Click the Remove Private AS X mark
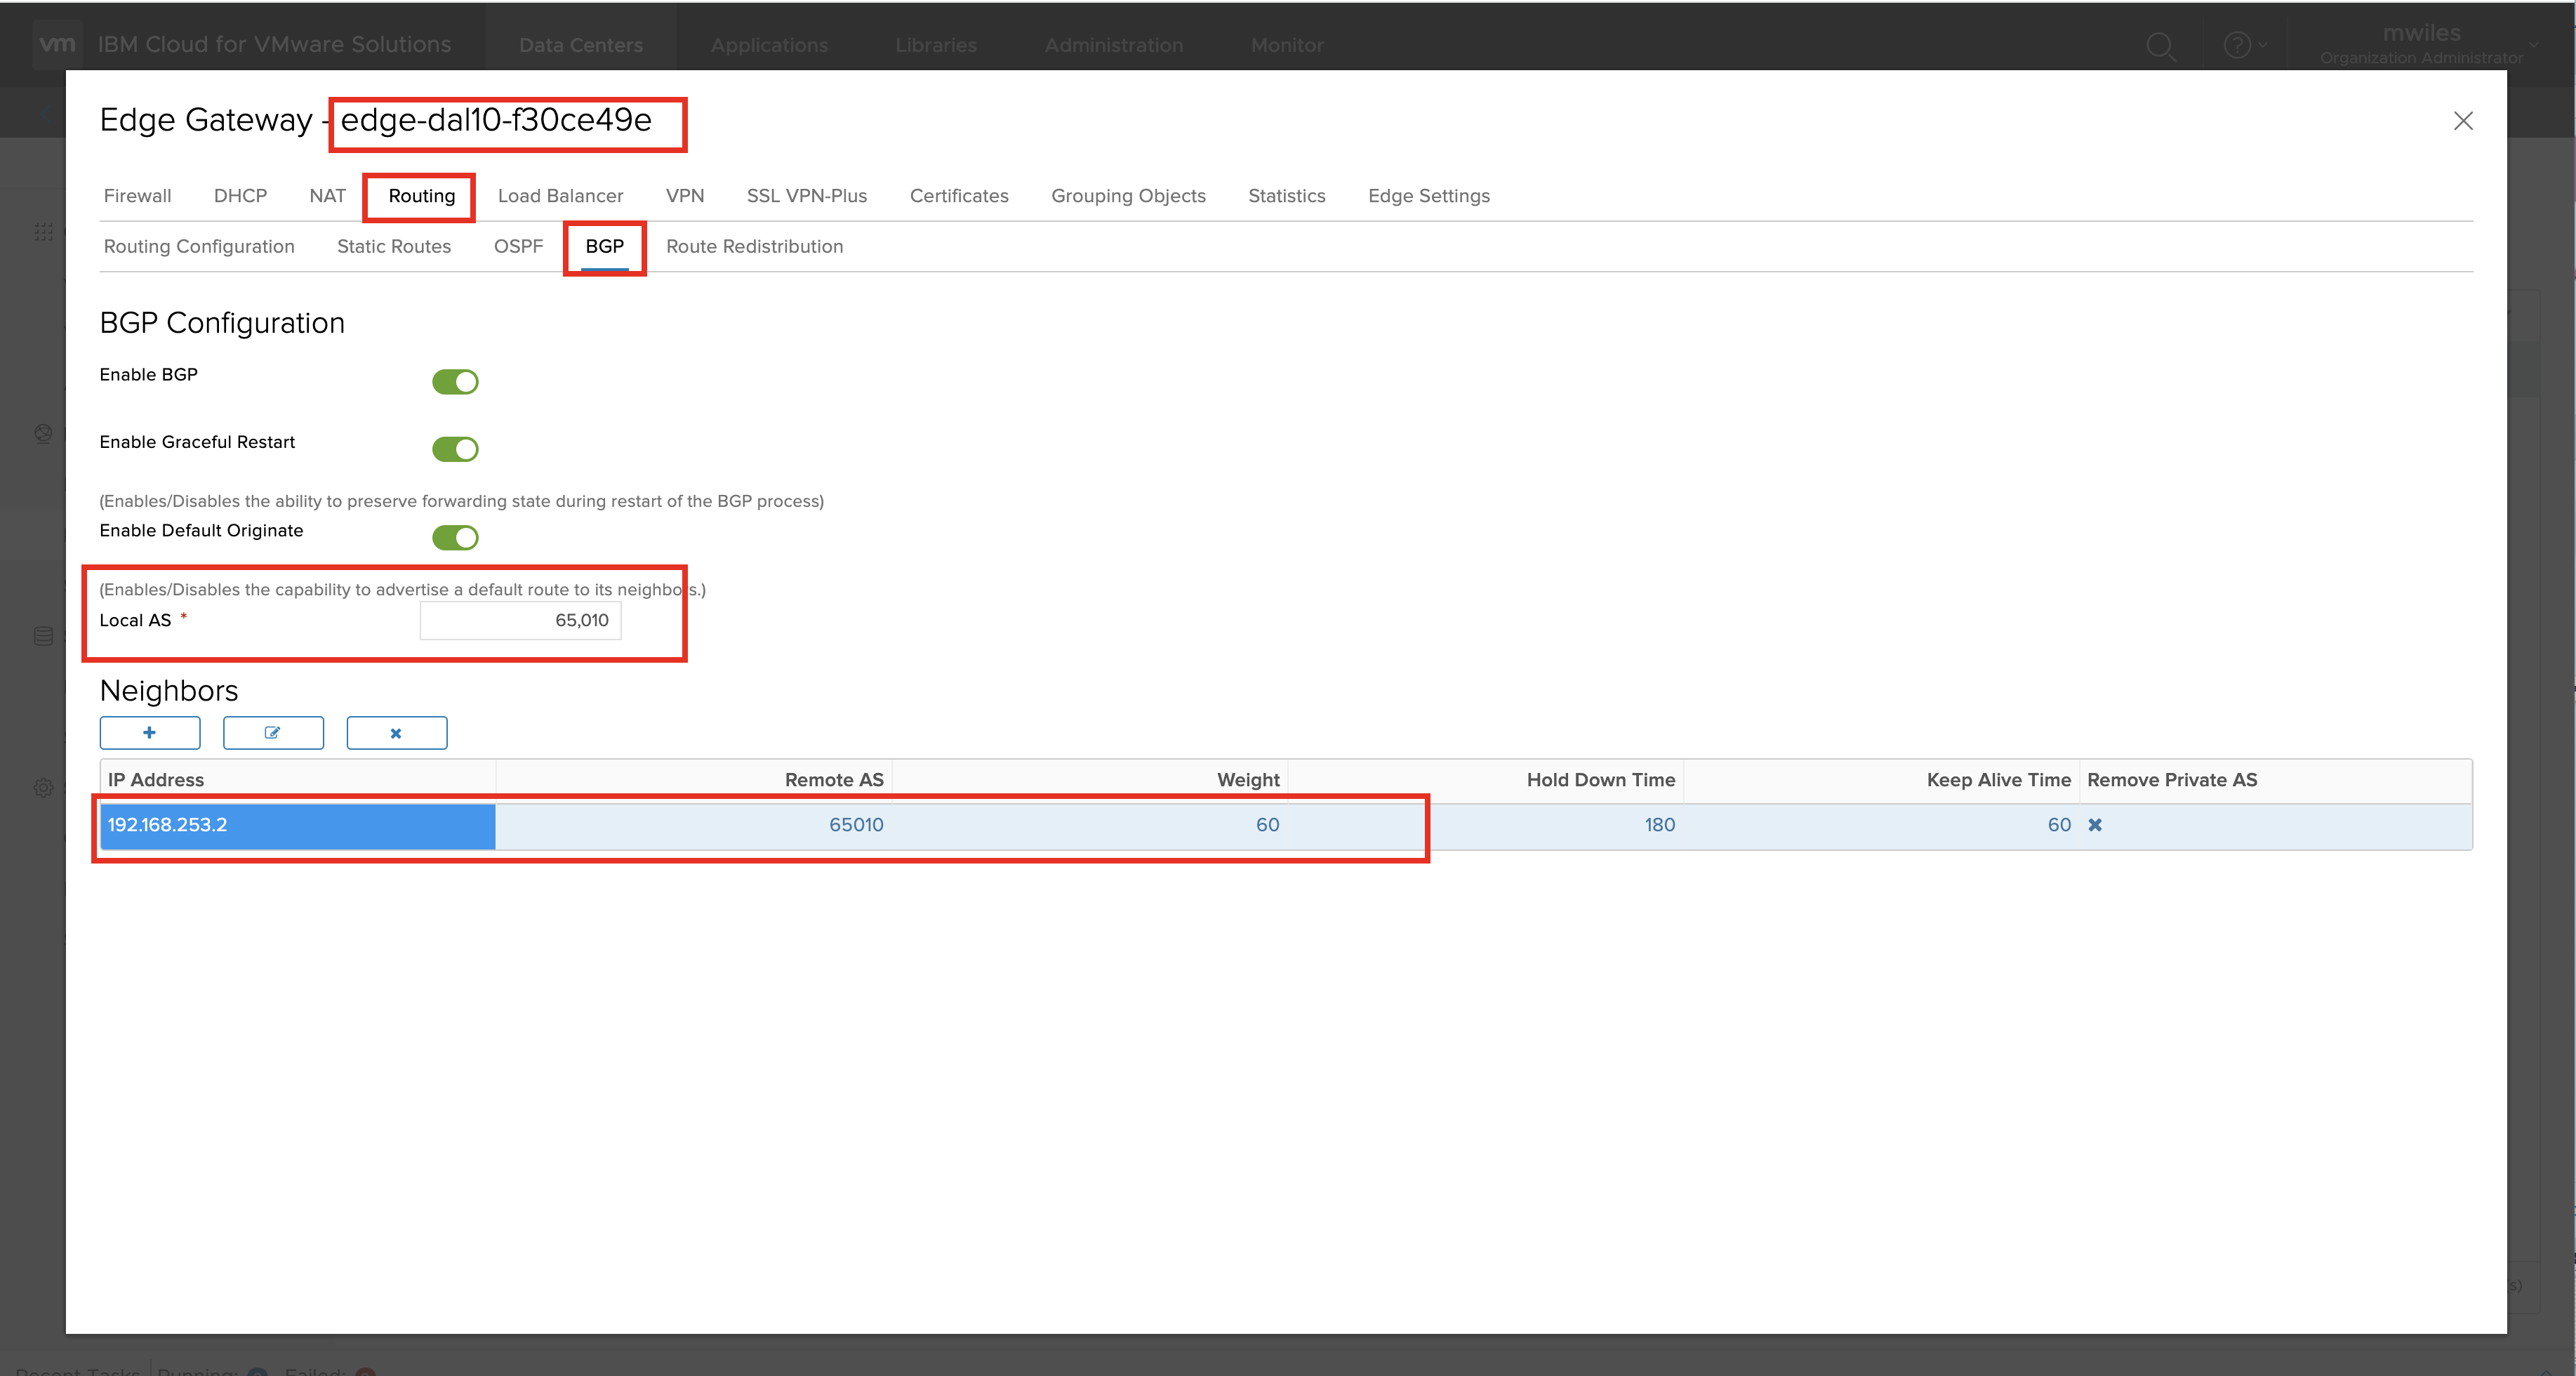 click(x=2095, y=825)
